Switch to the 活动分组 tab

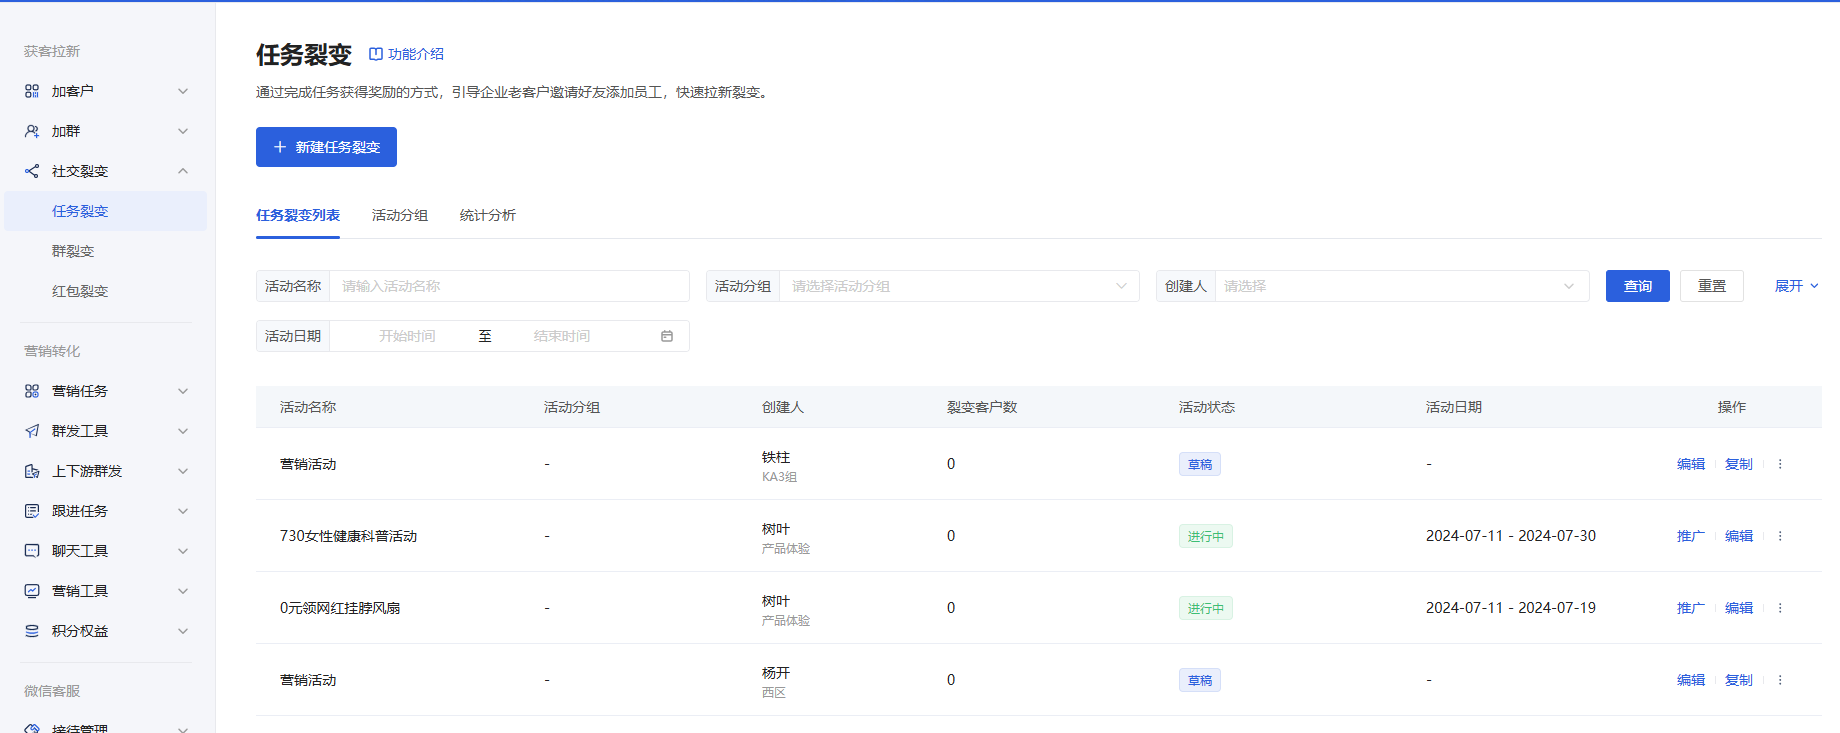pyautogui.click(x=400, y=215)
